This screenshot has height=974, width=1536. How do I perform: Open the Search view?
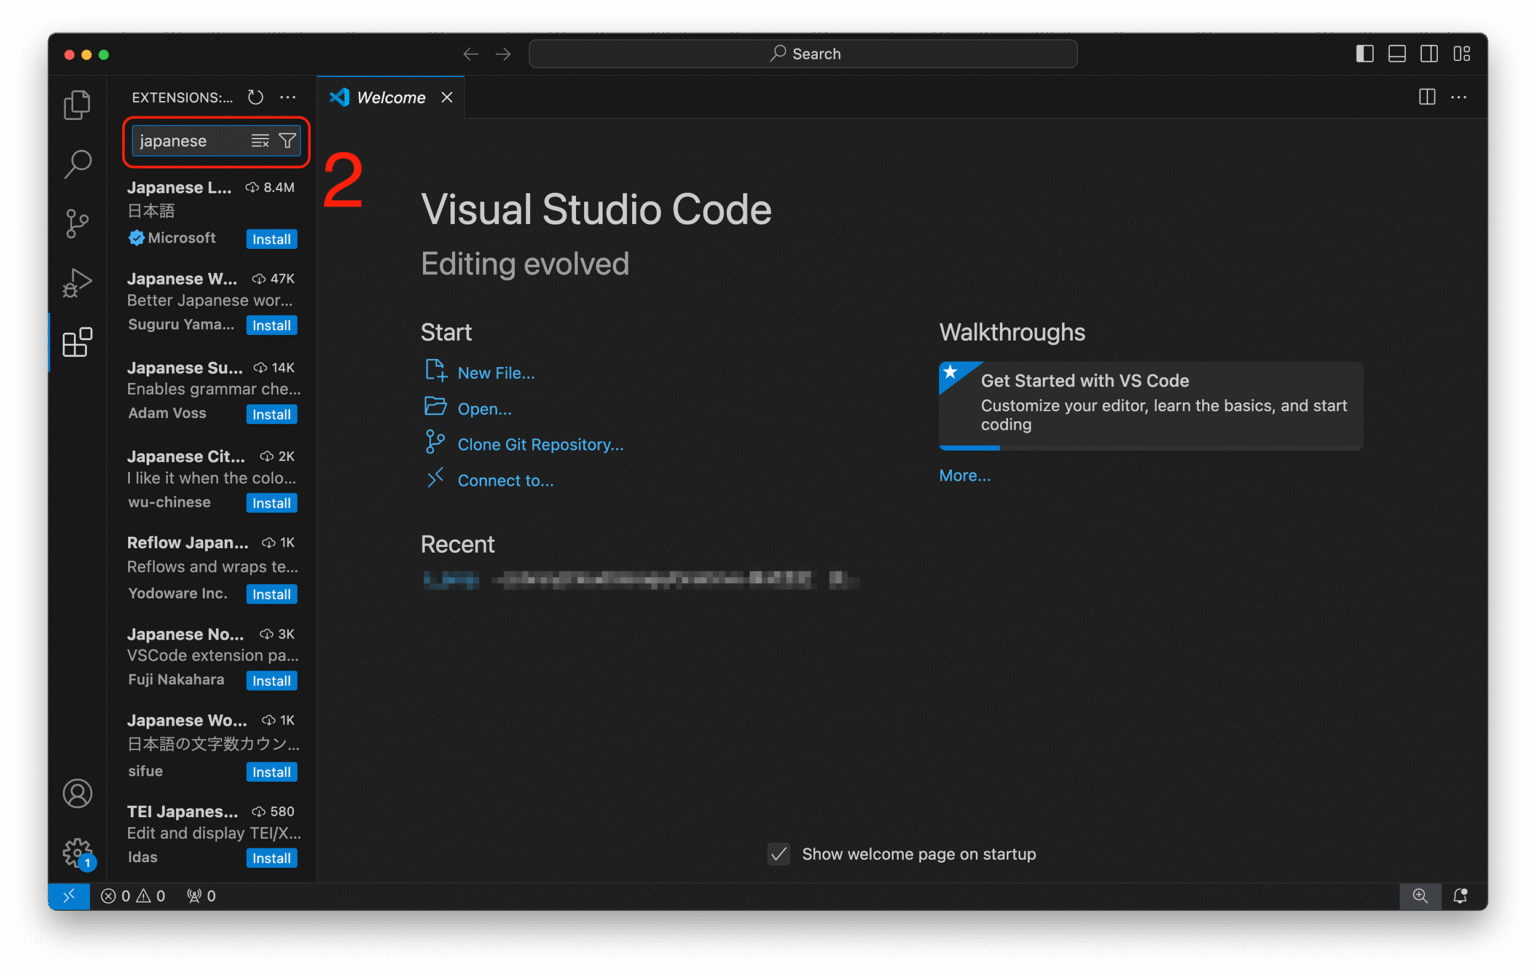77,164
